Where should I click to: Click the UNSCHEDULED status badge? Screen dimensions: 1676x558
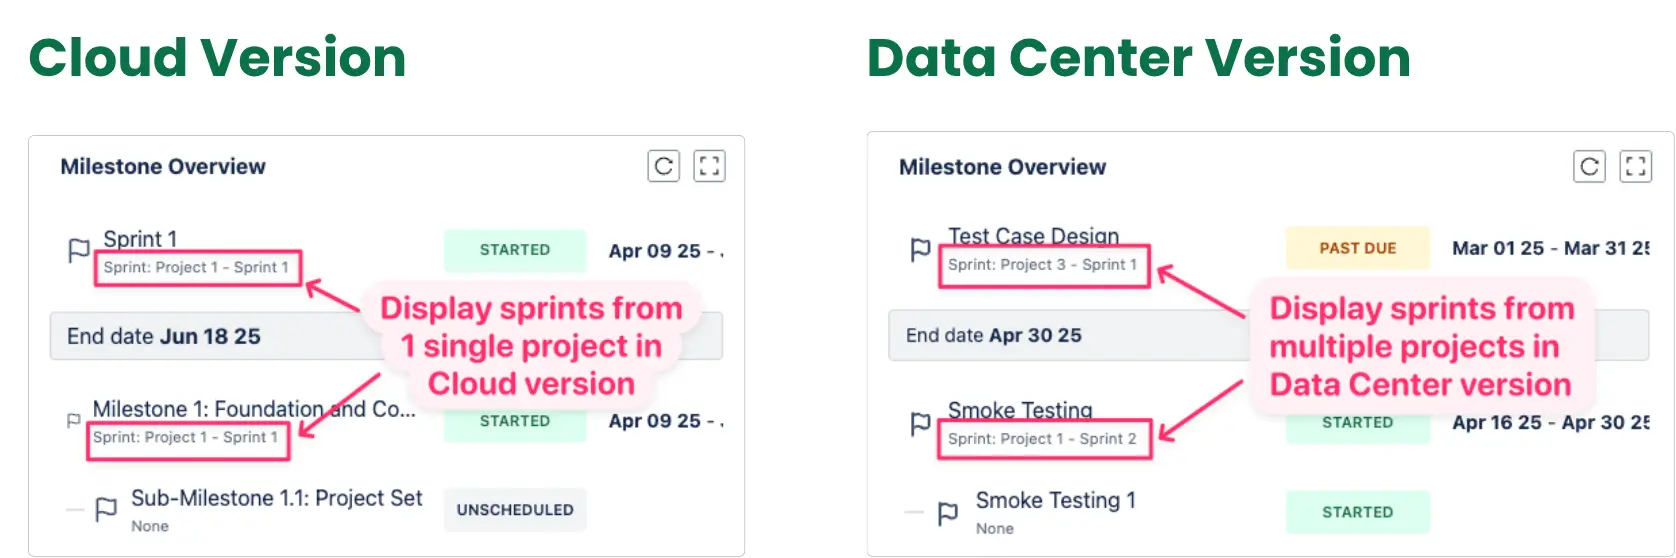[515, 510]
